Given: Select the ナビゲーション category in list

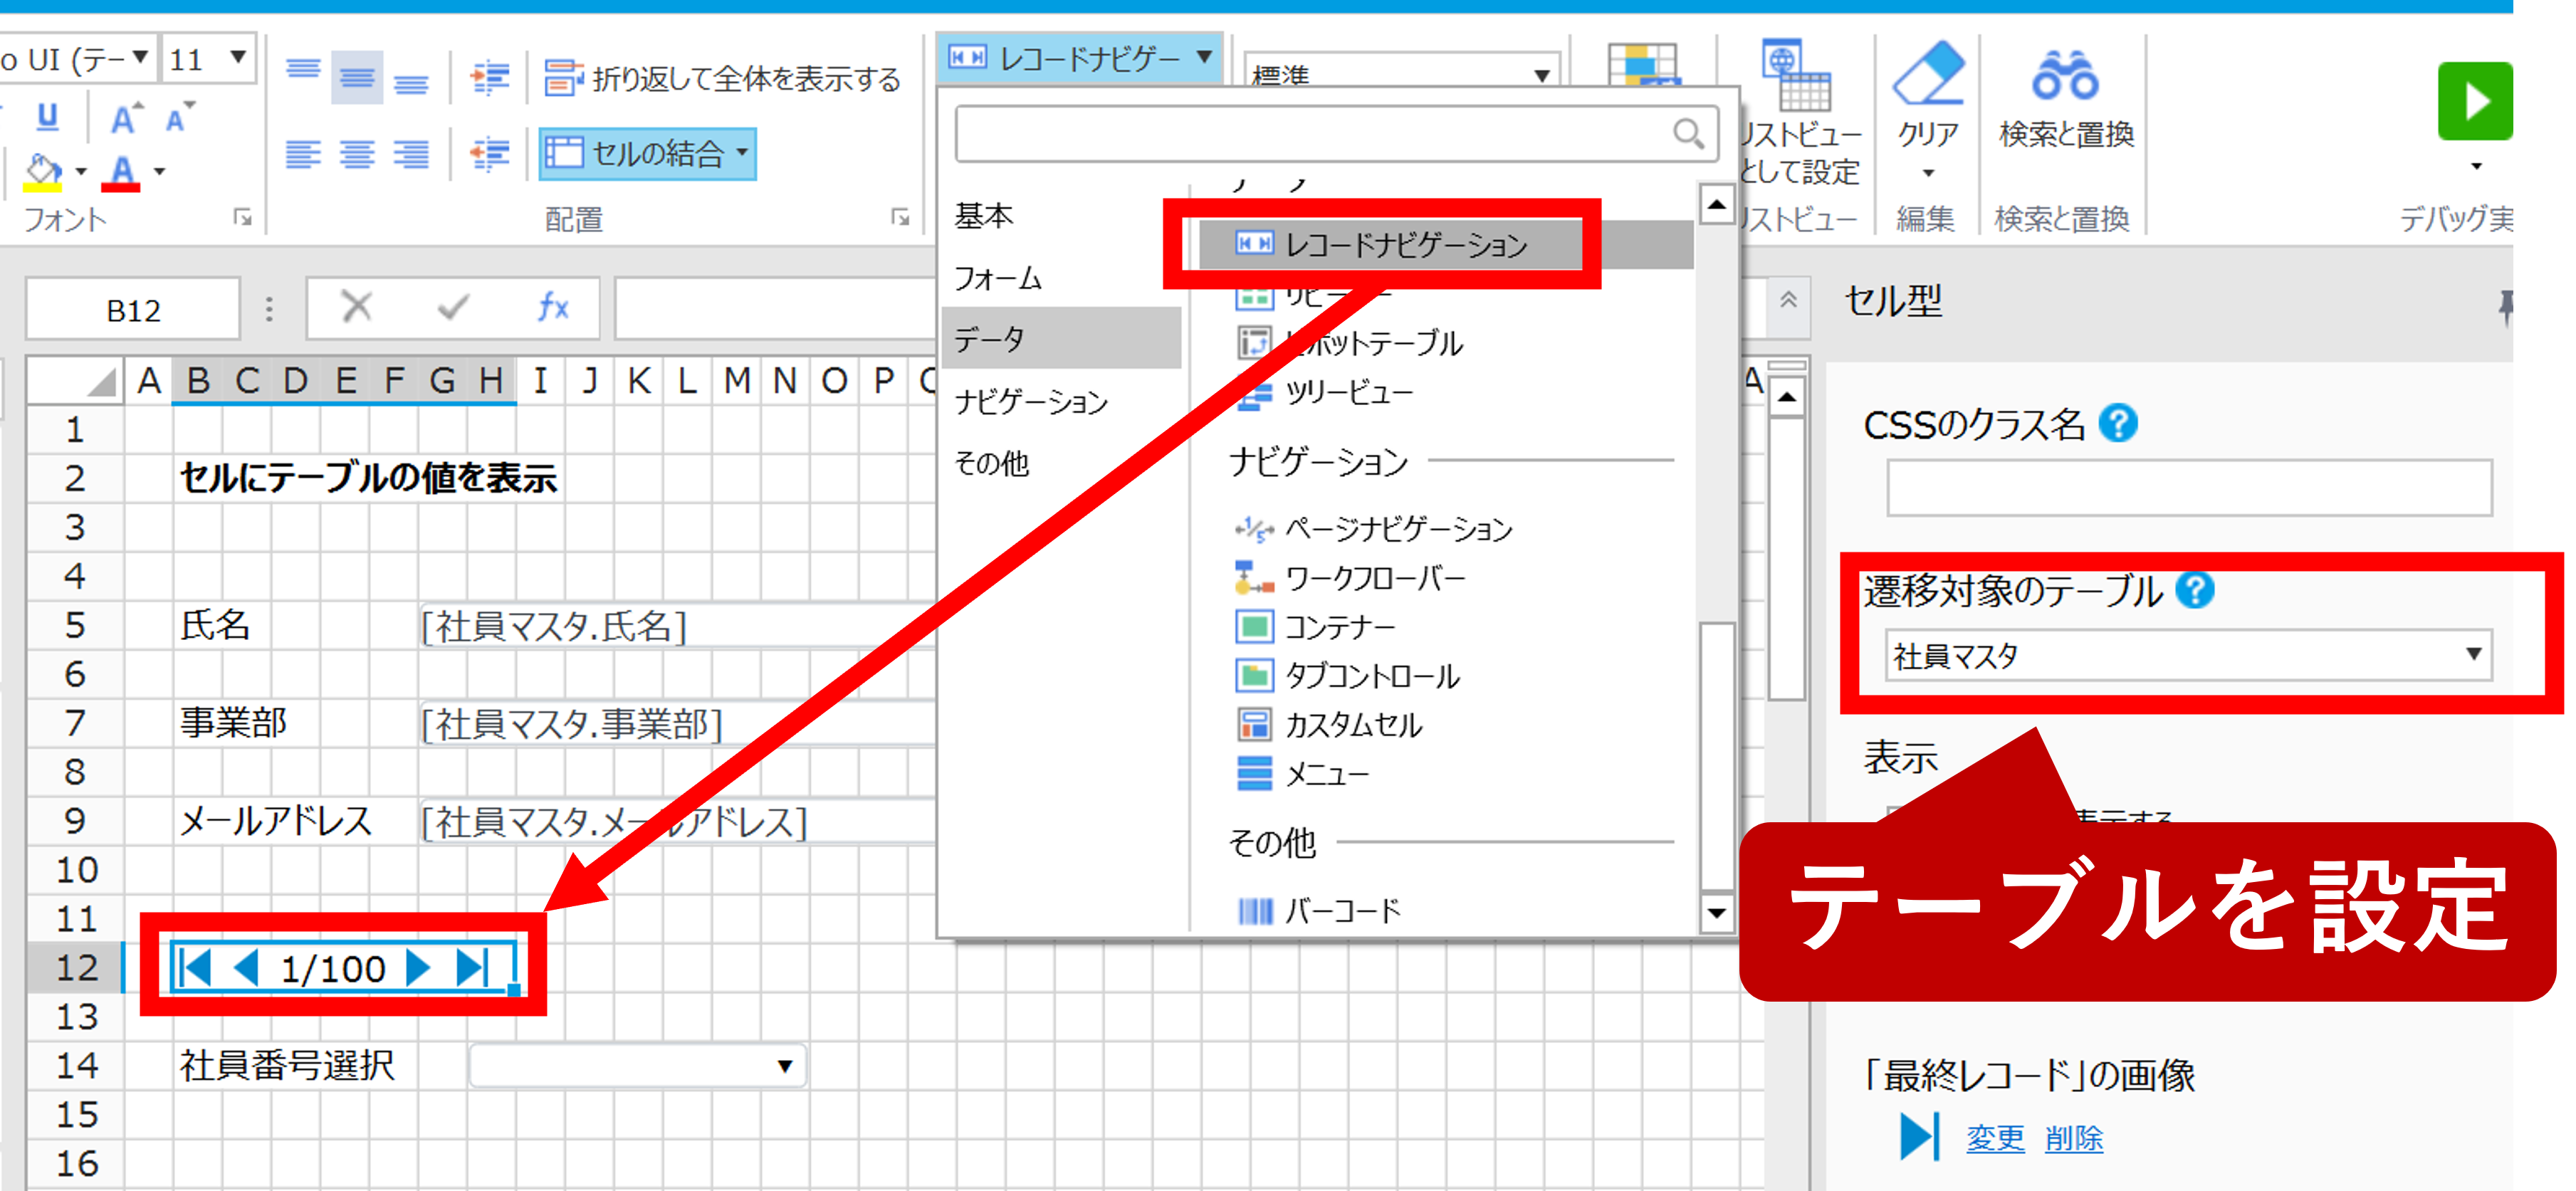Looking at the screenshot, I should (x=1031, y=402).
